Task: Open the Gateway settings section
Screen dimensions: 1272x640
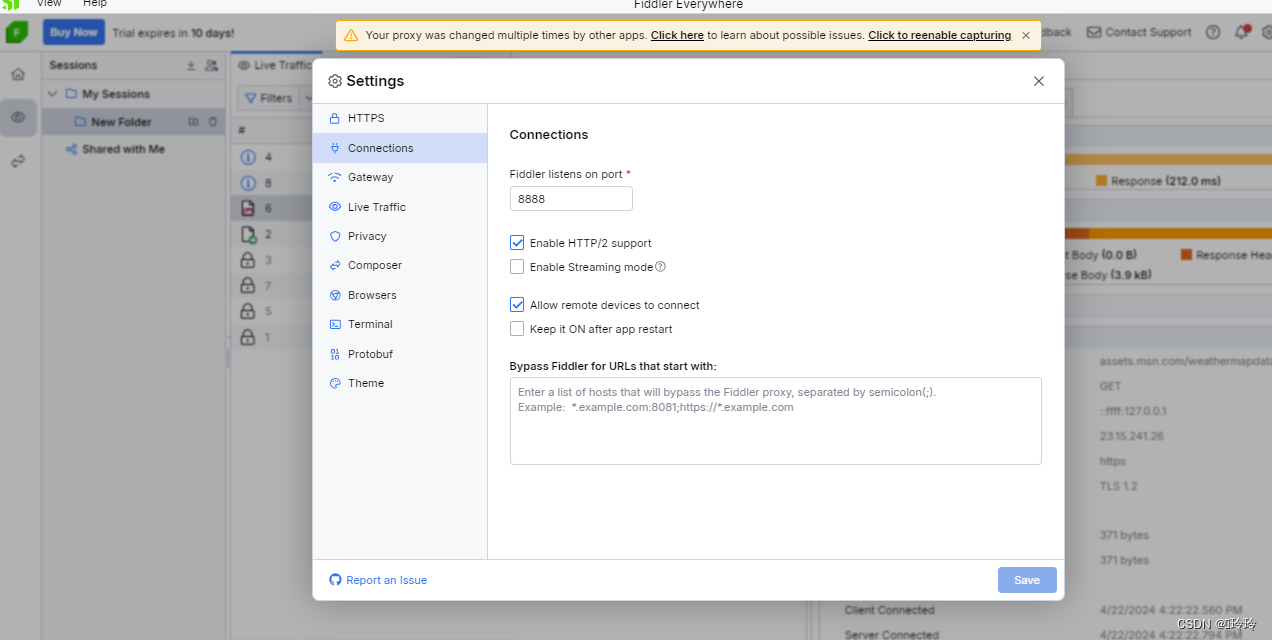Action: [399, 177]
